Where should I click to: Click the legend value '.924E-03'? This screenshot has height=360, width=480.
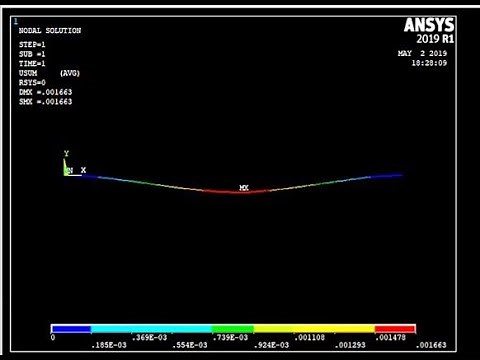(x=271, y=345)
